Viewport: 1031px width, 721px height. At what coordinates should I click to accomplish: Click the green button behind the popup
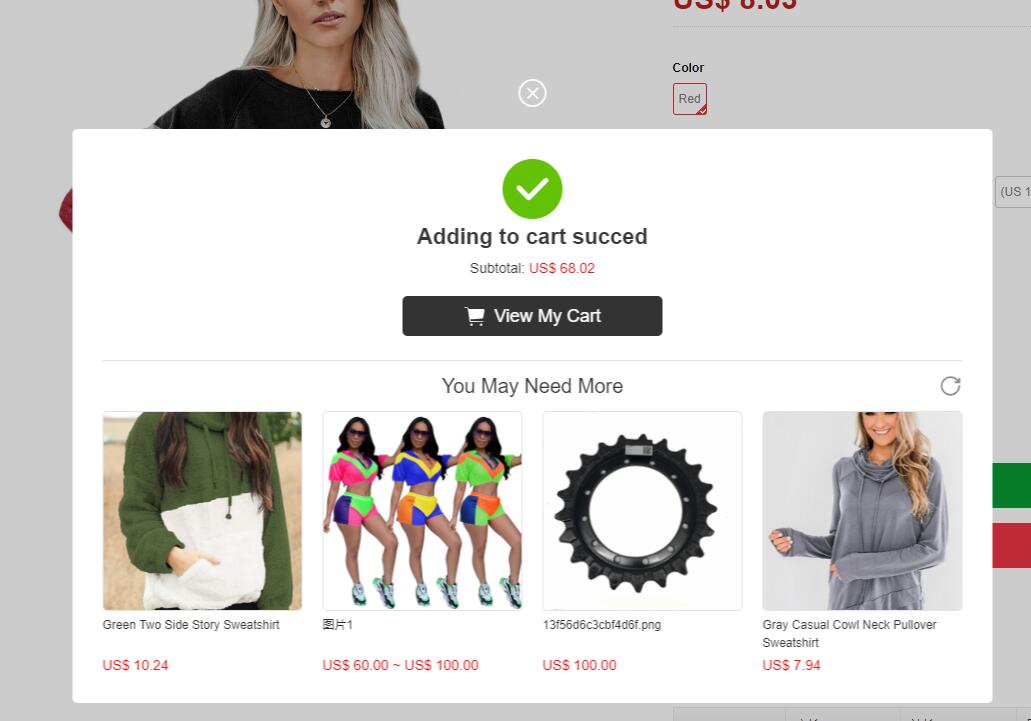click(x=1011, y=486)
